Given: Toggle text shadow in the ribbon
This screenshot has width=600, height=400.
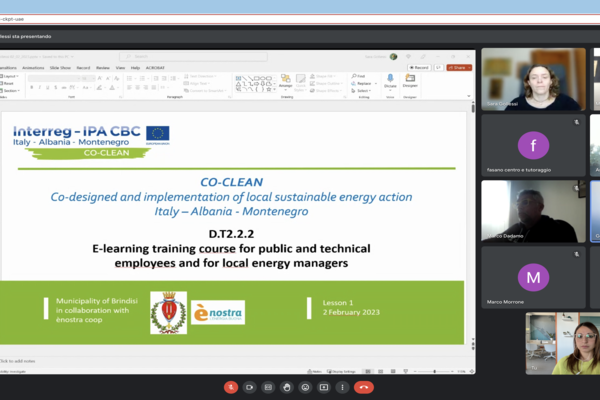Looking at the screenshot, I should coord(55,88).
